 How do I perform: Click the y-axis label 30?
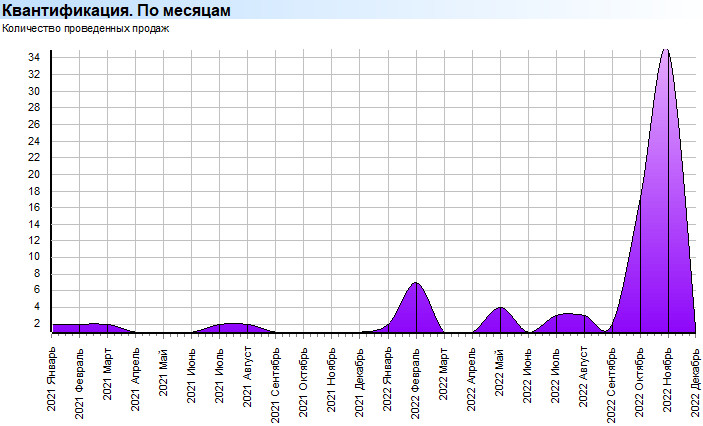[x=34, y=91]
